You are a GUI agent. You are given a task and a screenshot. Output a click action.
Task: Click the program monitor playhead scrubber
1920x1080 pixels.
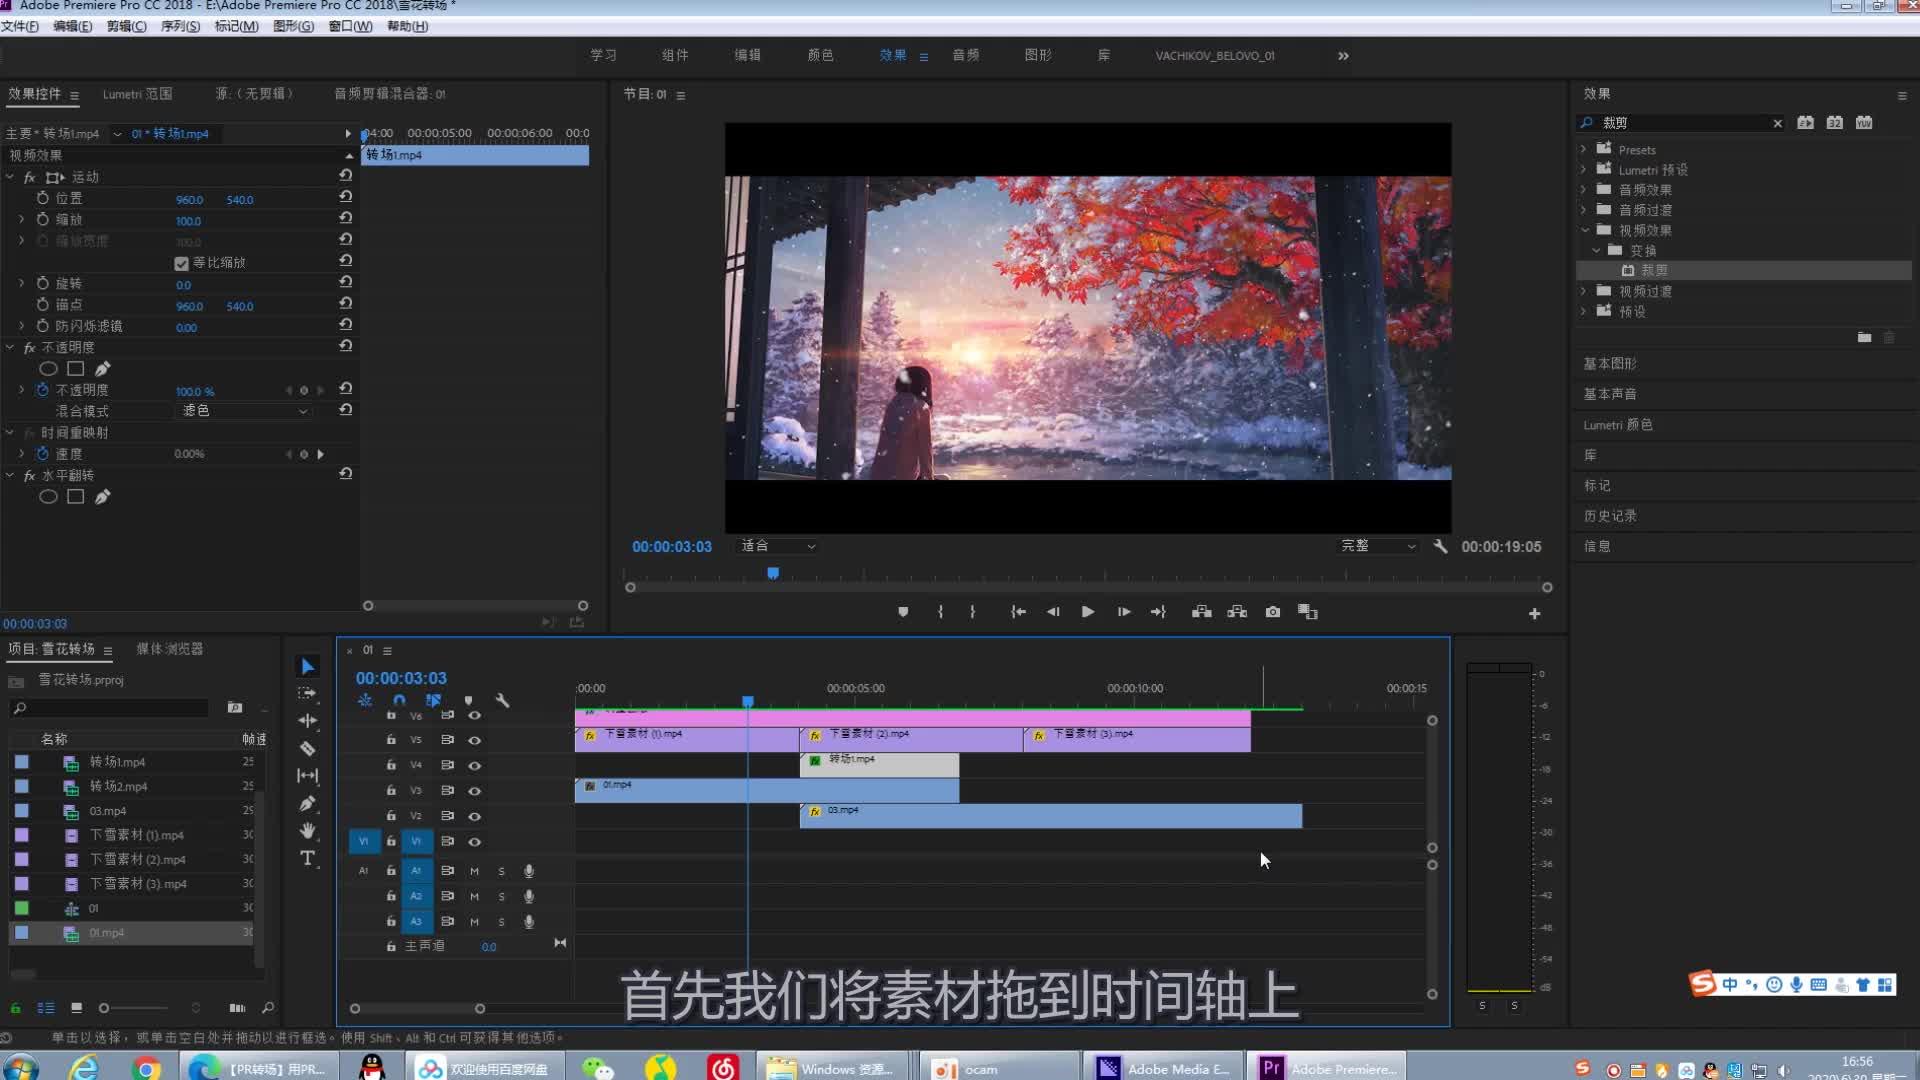tap(773, 573)
